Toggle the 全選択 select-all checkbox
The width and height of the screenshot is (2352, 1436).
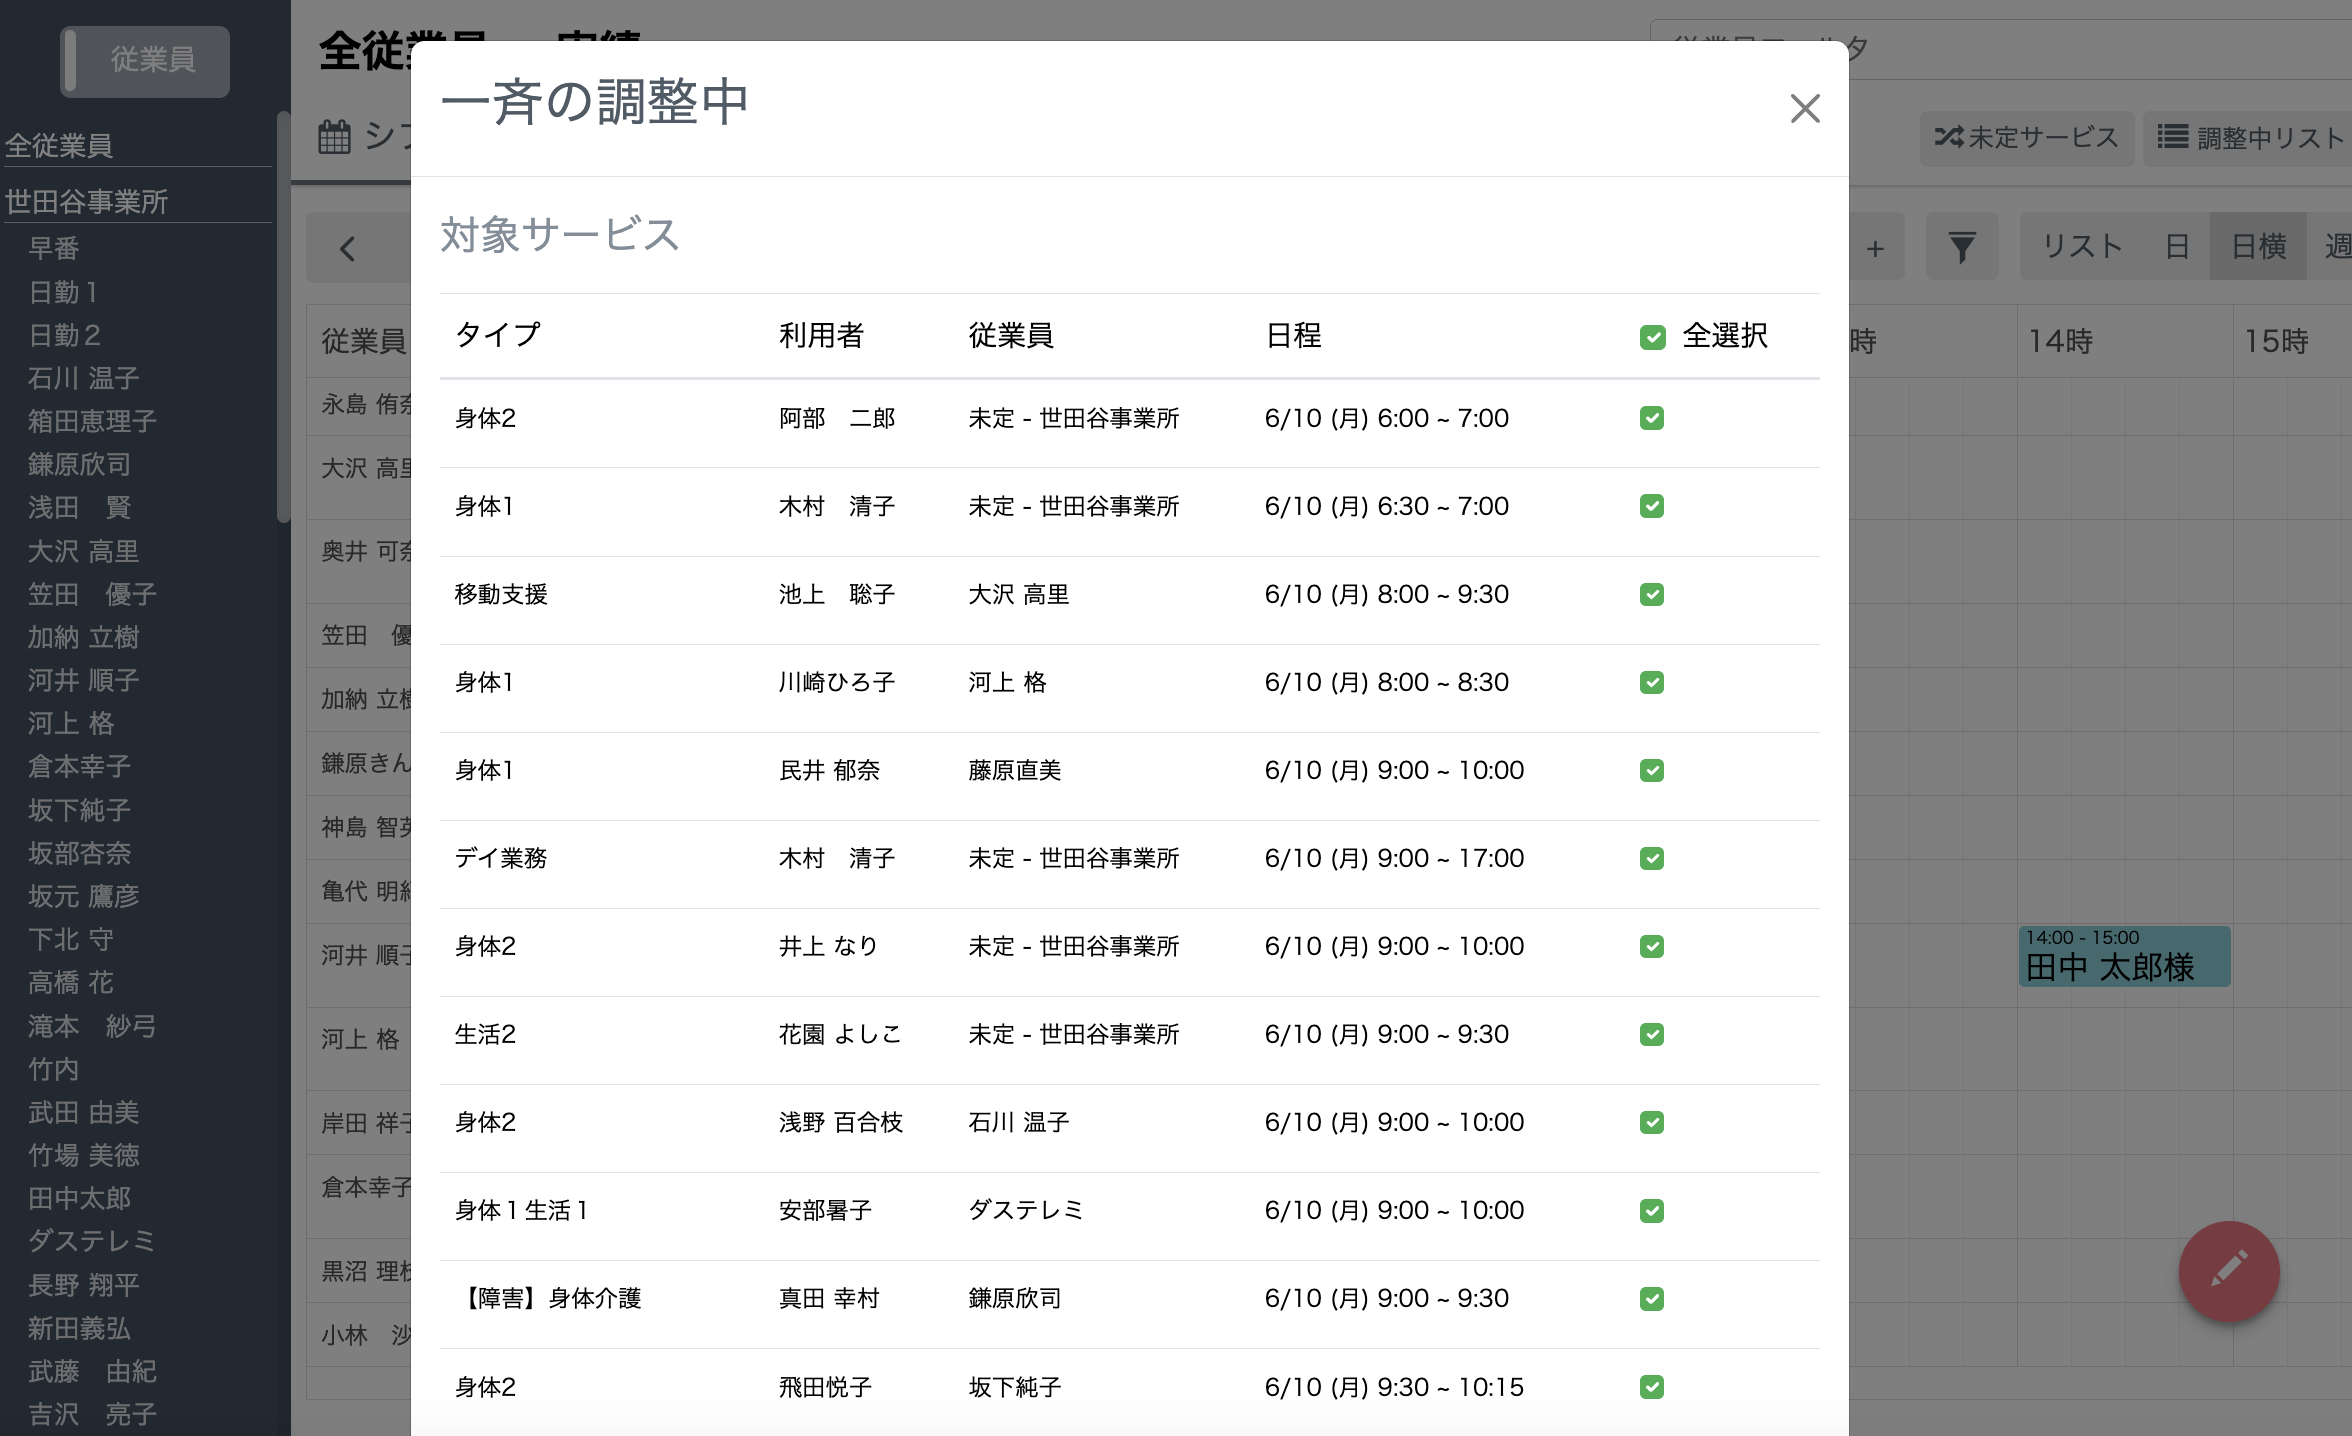(1651, 337)
